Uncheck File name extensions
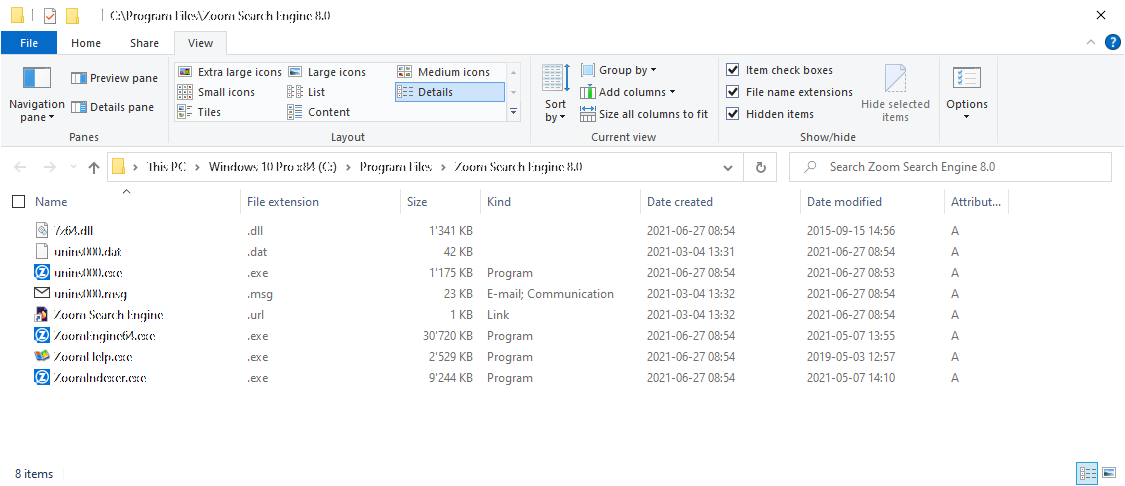This screenshot has width=1125, height=486. click(x=733, y=92)
